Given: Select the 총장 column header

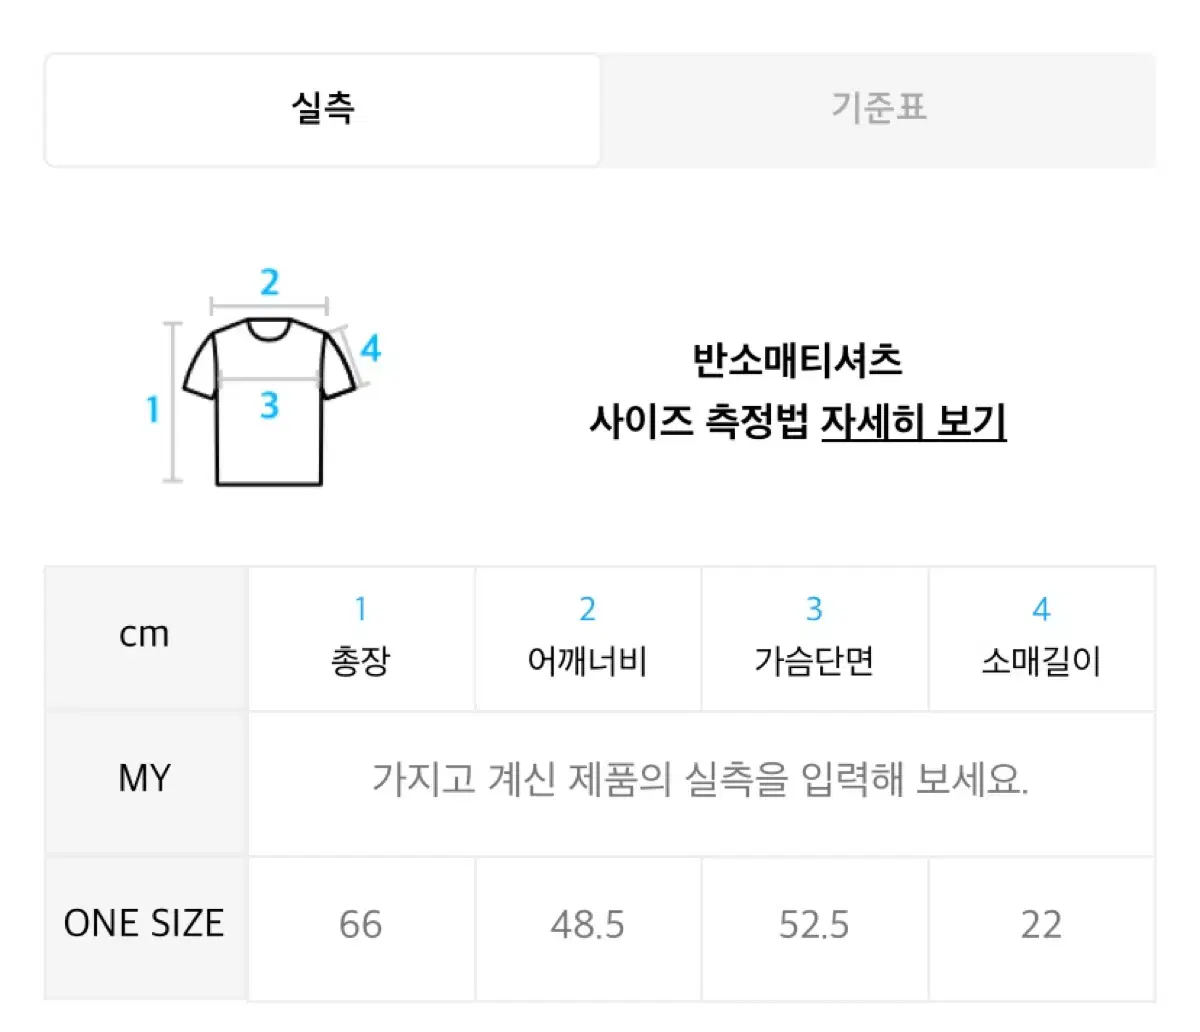Looking at the screenshot, I should point(360,638).
